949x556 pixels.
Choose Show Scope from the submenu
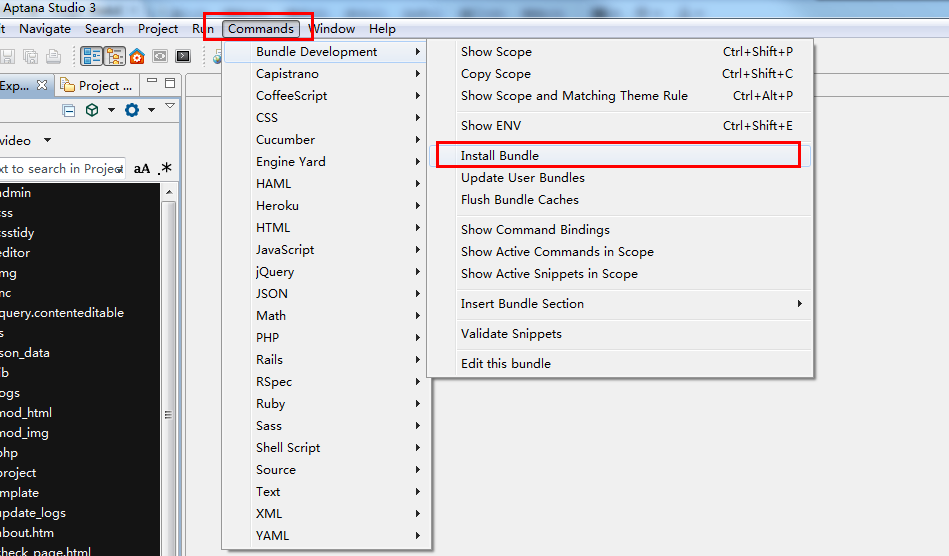[620, 52]
